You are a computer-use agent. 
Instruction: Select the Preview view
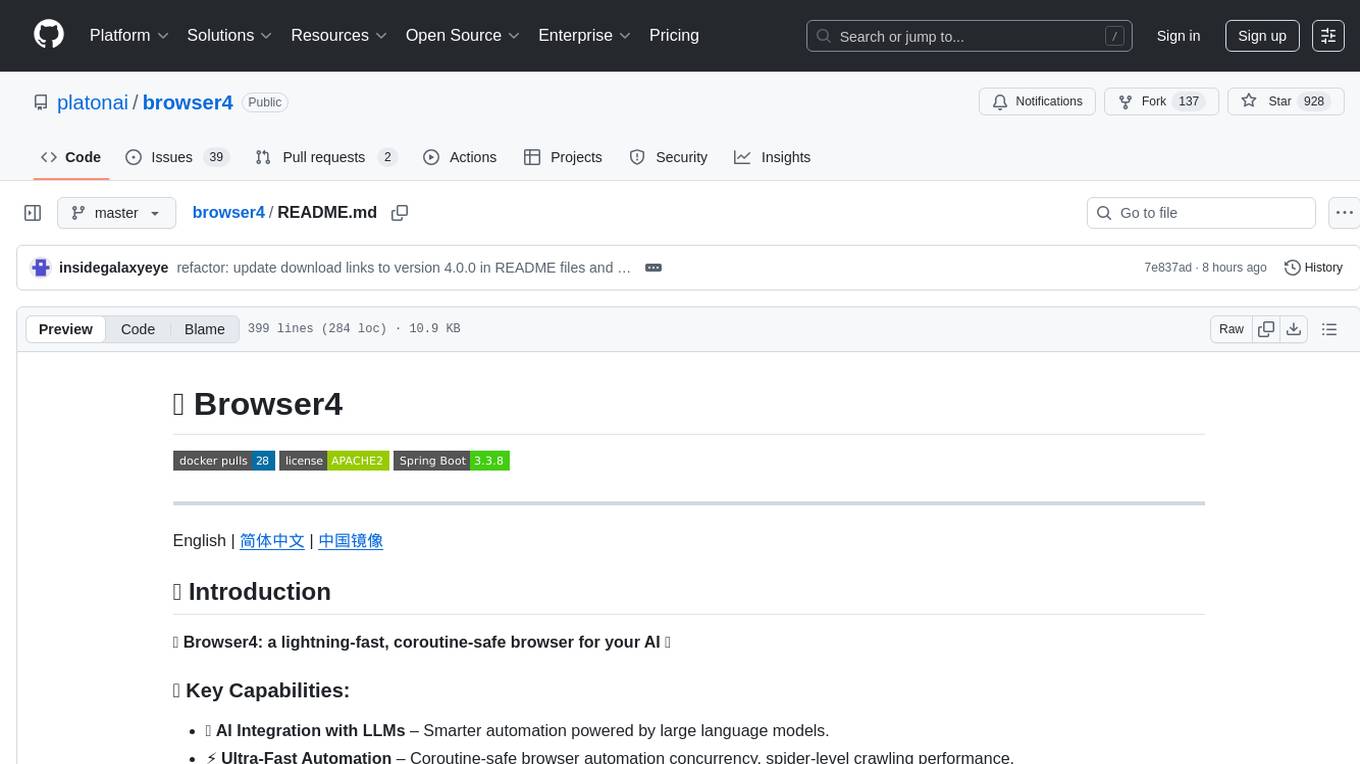click(66, 329)
